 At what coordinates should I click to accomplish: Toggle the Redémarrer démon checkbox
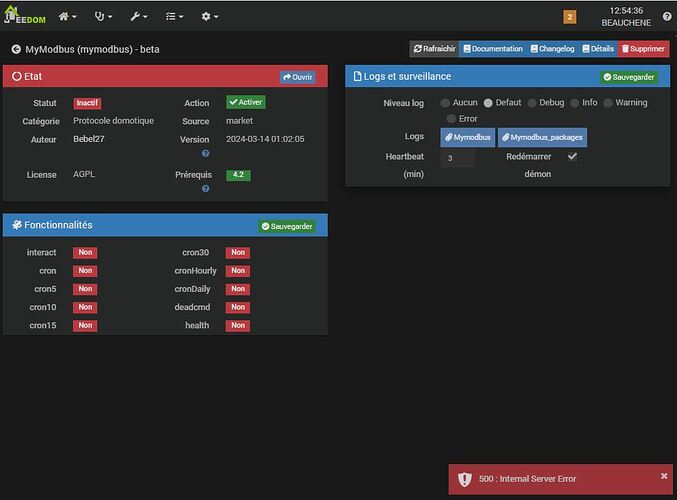[572, 157]
